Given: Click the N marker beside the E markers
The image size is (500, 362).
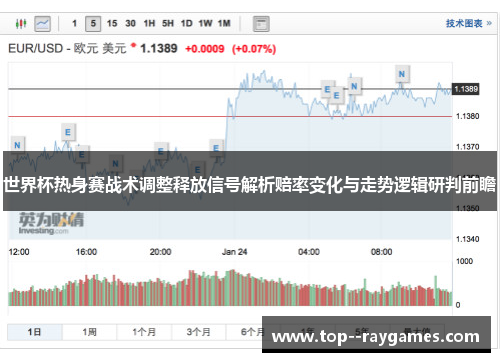Looking at the screenshot, I should click(x=354, y=86).
